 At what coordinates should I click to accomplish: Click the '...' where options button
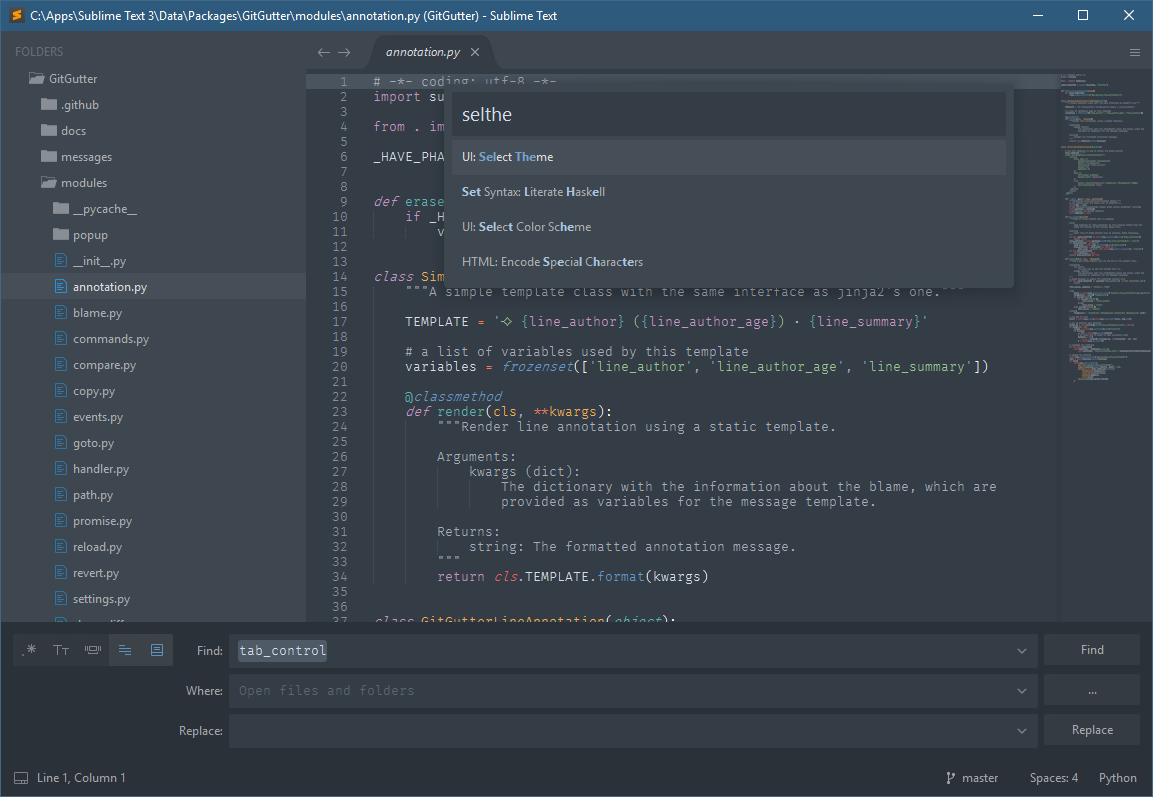1092,690
